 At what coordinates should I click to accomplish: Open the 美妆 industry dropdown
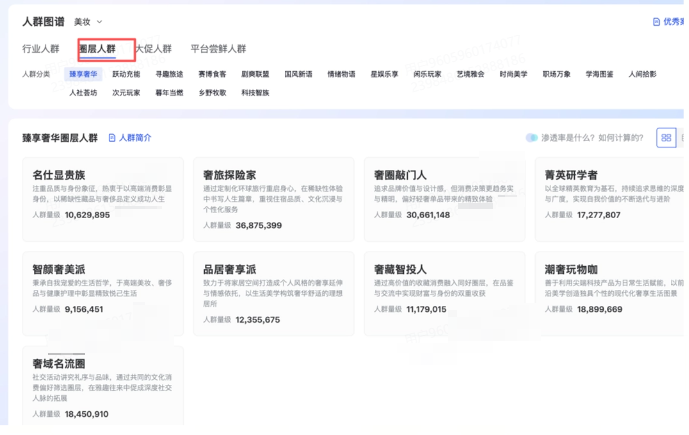pyautogui.click(x=88, y=22)
